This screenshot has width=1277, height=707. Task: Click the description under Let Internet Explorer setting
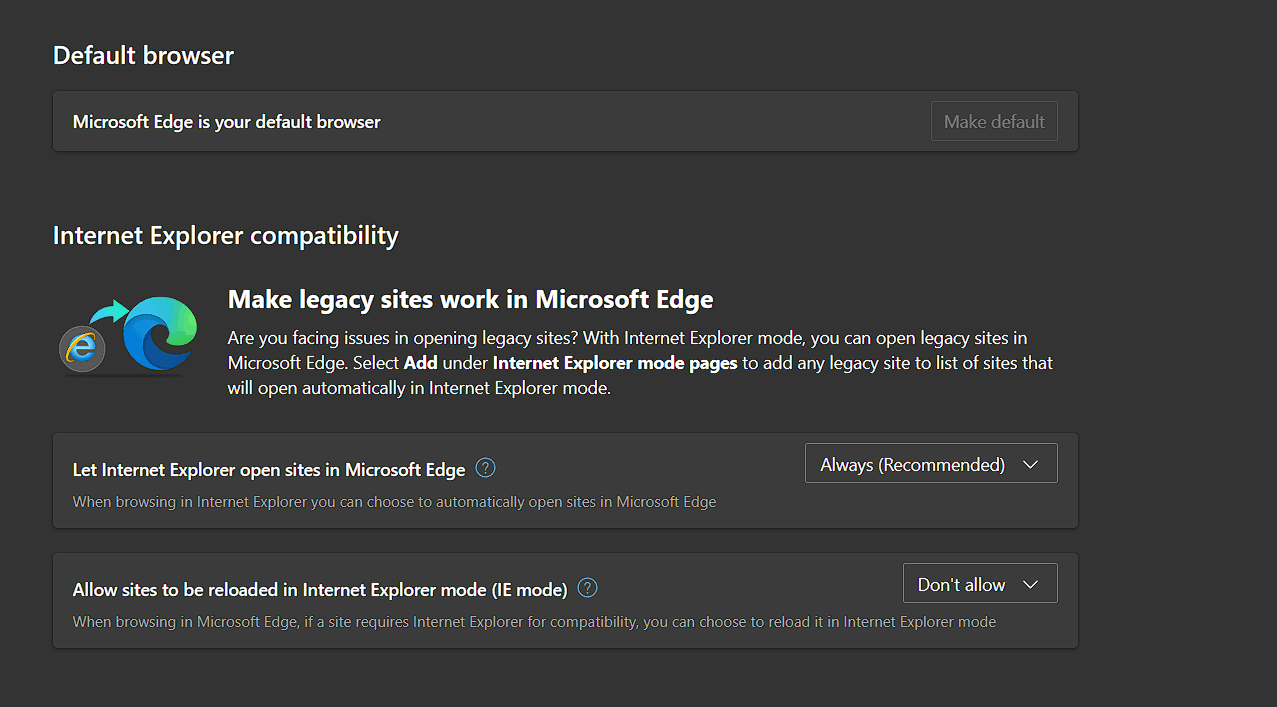[x=394, y=502]
